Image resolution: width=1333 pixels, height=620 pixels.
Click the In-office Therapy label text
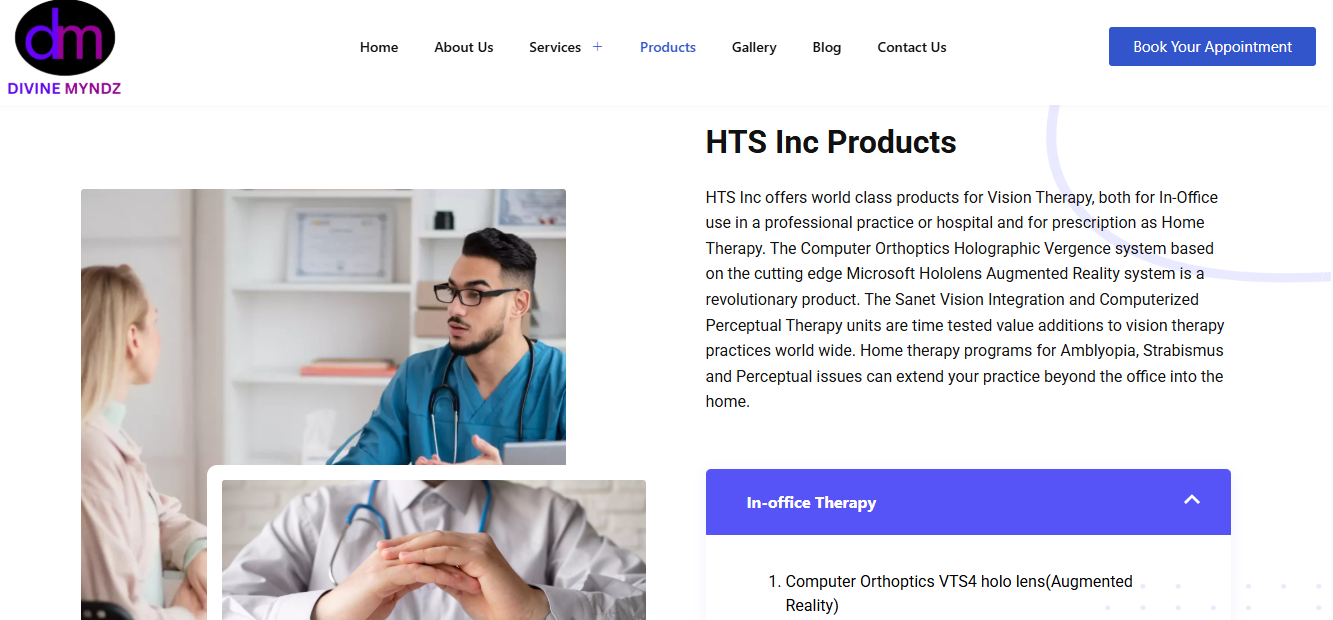pyautogui.click(x=811, y=502)
